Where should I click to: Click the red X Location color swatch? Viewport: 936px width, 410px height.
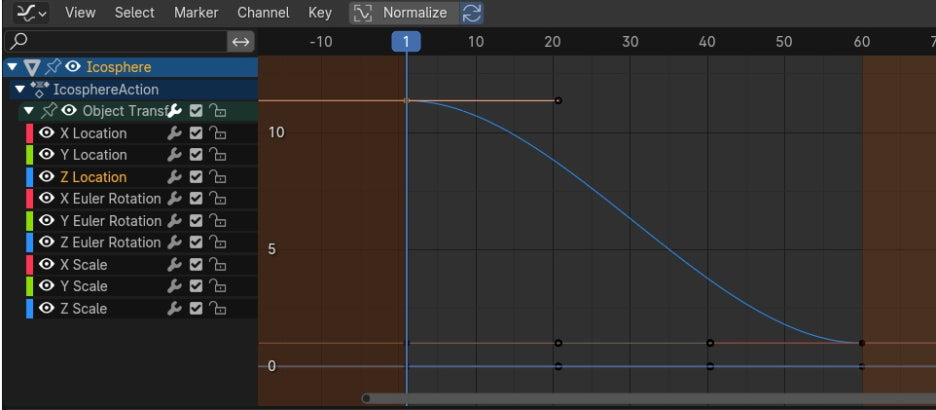29,133
